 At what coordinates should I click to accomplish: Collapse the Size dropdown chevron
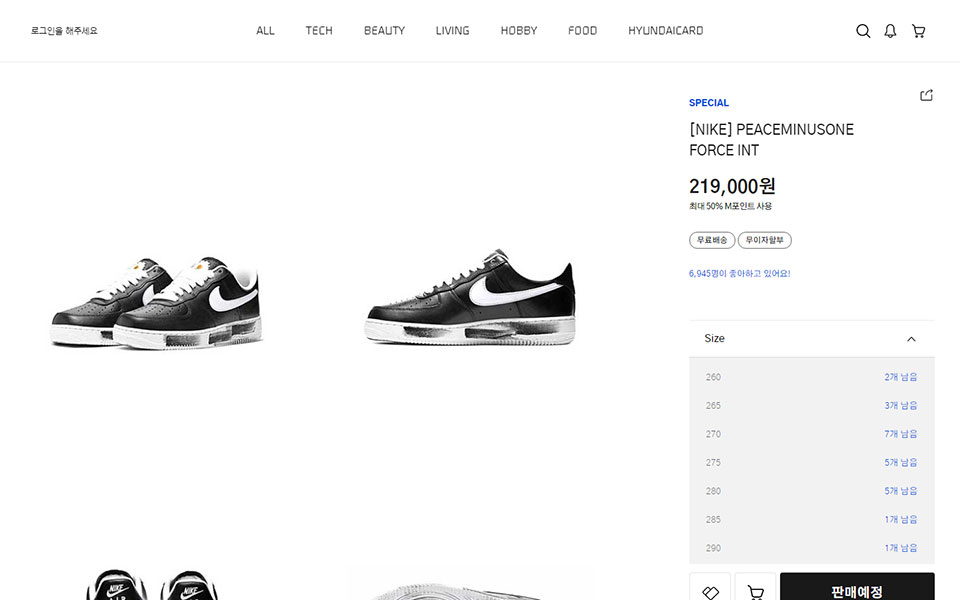tap(911, 339)
